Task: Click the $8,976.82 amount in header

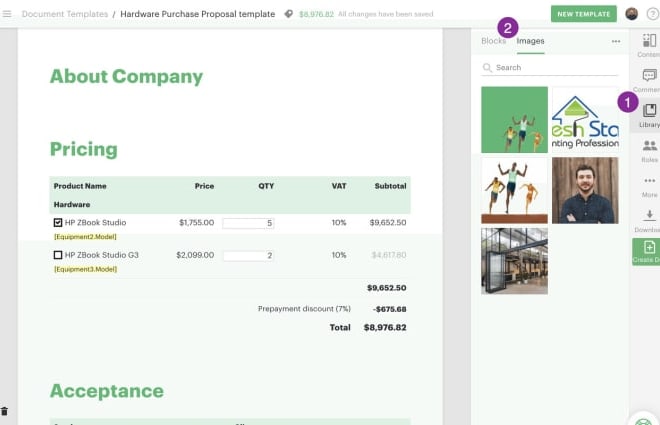Action: point(316,14)
